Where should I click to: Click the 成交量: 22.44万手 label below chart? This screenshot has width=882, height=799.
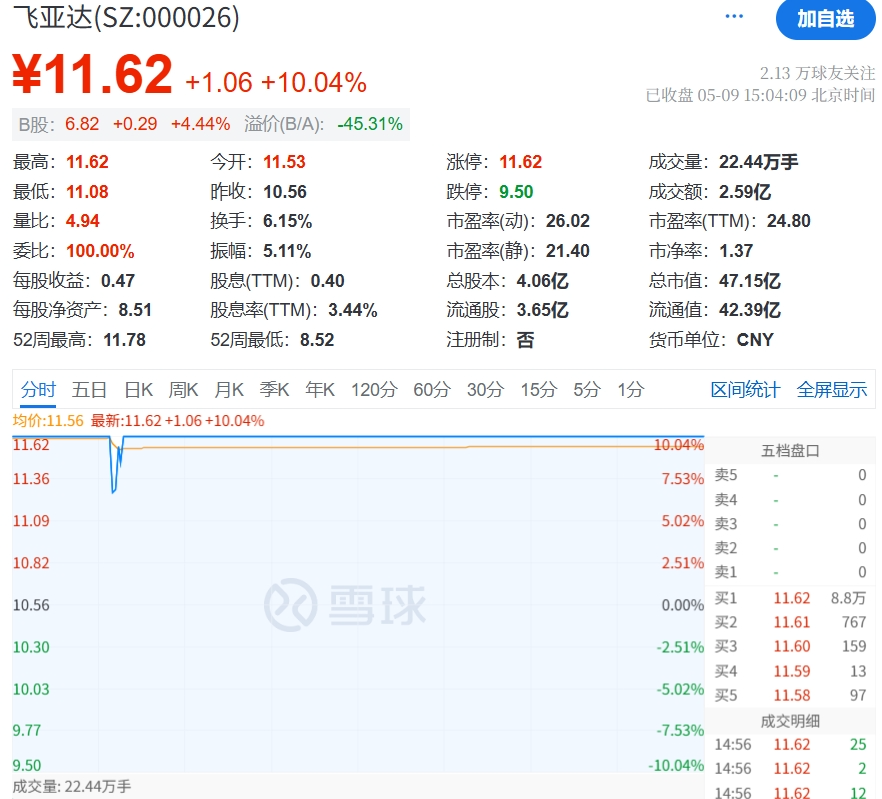[71, 787]
